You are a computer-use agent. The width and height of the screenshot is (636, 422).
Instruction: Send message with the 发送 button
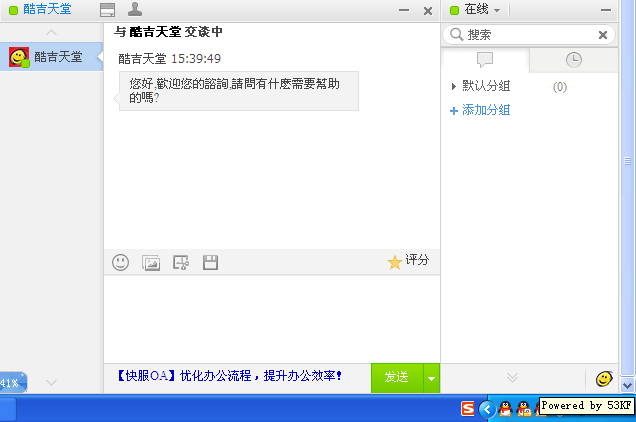click(397, 378)
